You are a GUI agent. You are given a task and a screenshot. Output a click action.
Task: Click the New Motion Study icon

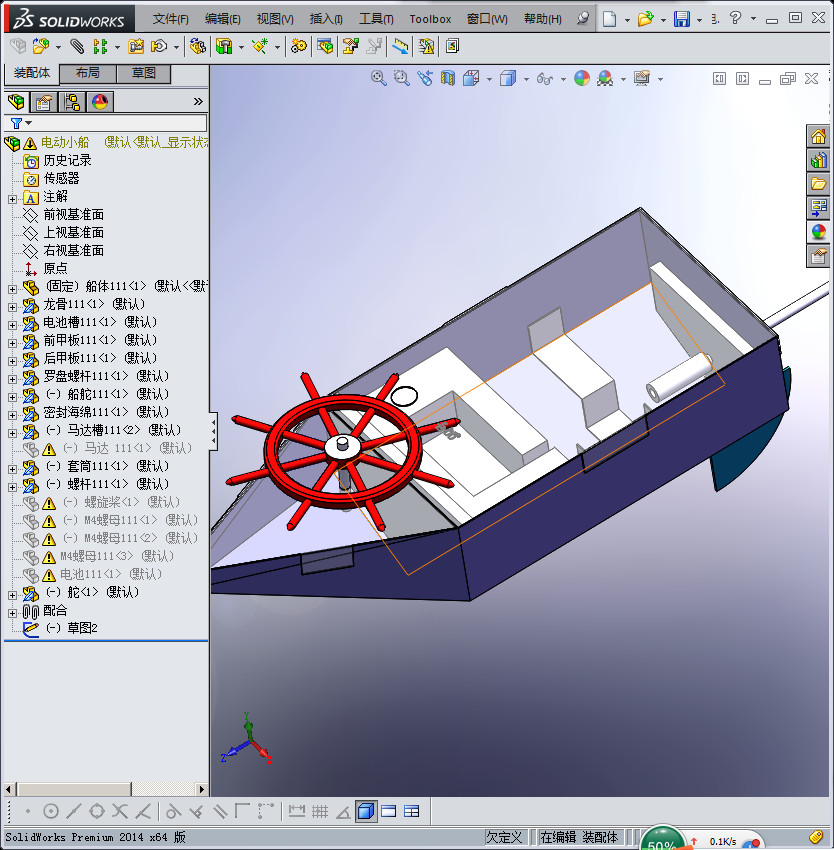click(x=298, y=47)
